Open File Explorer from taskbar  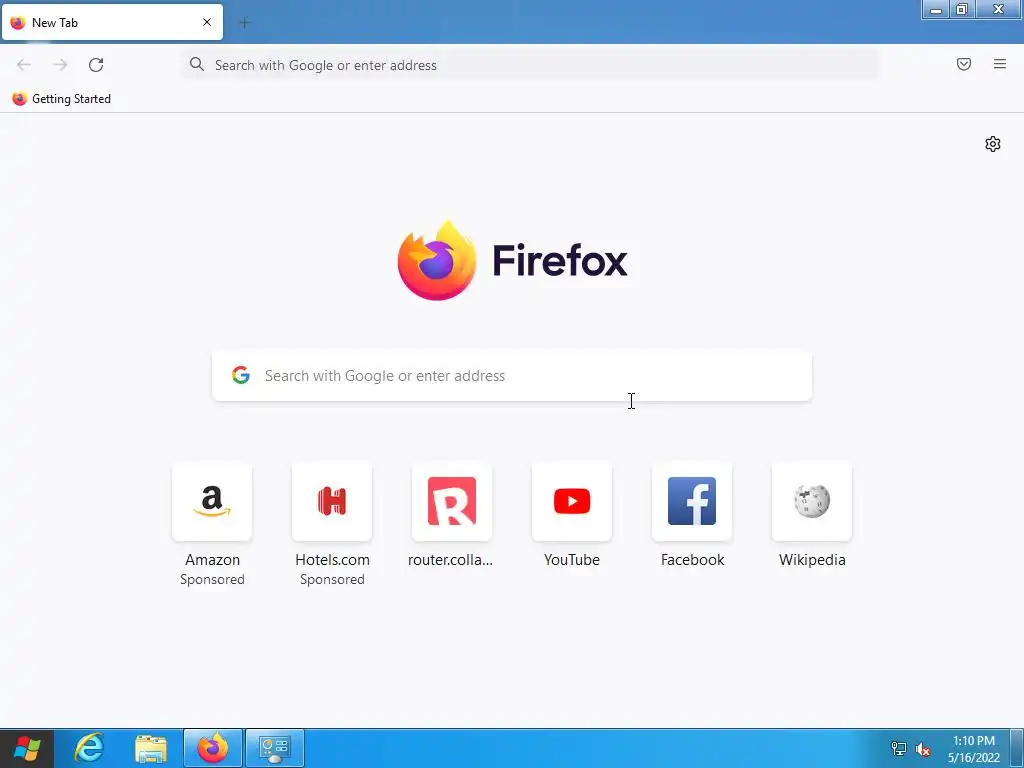pos(151,748)
